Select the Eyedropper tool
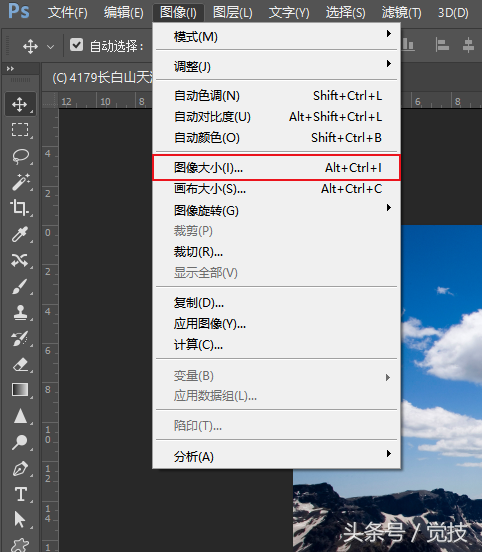The height and width of the screenshot is (552, 482). point(20,234)
